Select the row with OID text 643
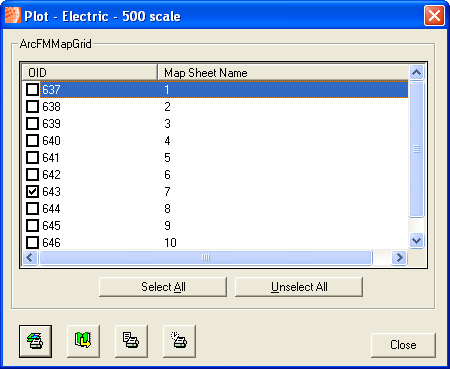Image resolution: width=450 pixels, height=369 pixels. (x=51, y=192)
